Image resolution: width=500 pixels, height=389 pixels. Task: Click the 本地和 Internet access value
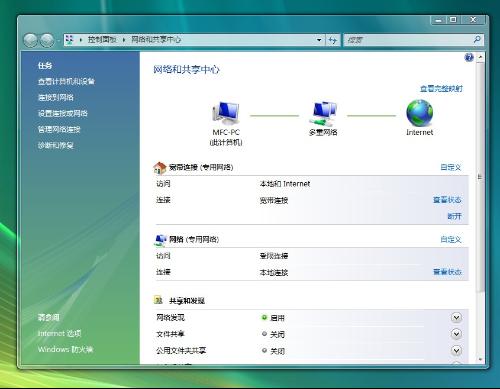pos(285,184)
